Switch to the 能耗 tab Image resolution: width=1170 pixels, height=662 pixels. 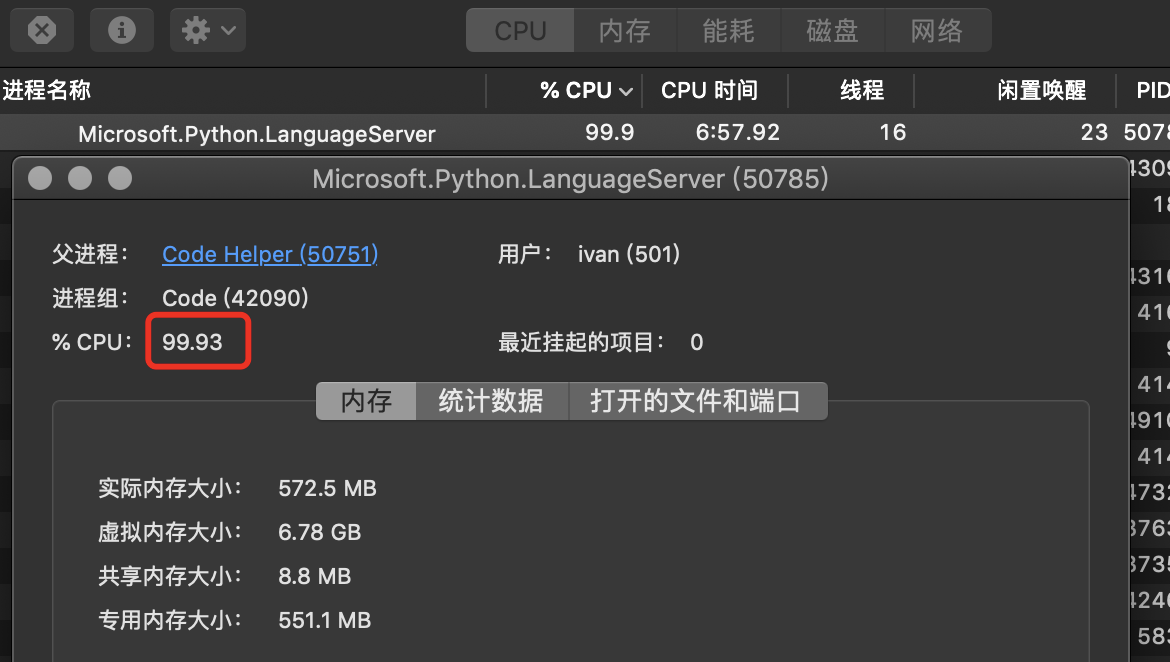point(729,30)
